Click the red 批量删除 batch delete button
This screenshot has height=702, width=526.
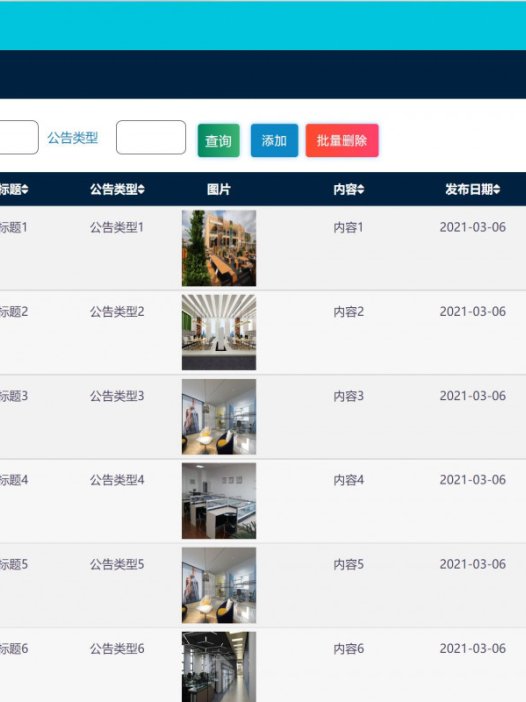[x=342, y=141]
